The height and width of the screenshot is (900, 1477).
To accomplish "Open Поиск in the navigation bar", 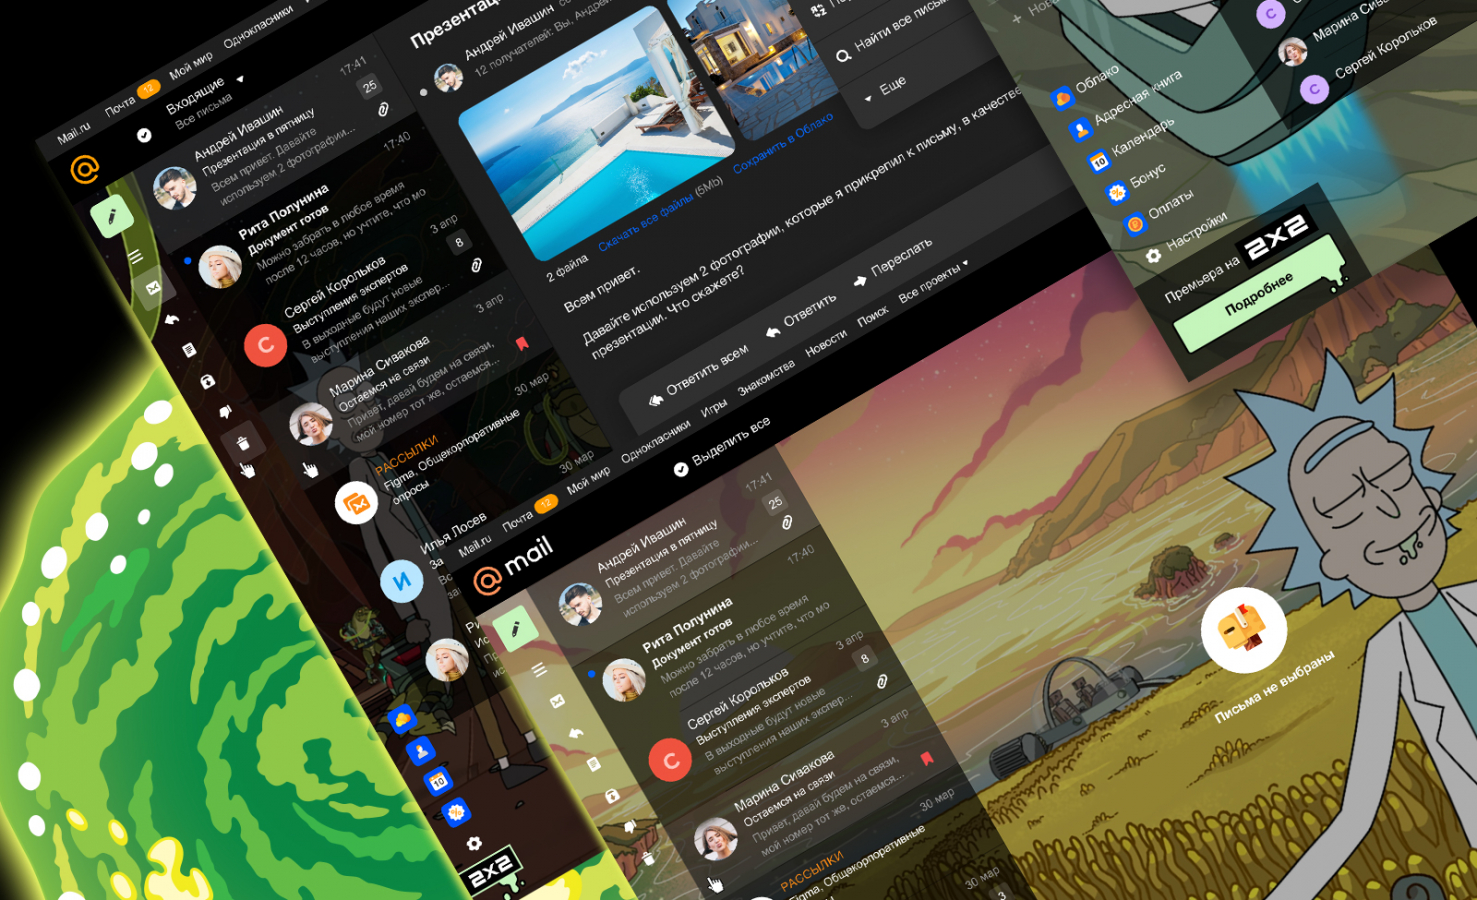I will pos(873,316).
